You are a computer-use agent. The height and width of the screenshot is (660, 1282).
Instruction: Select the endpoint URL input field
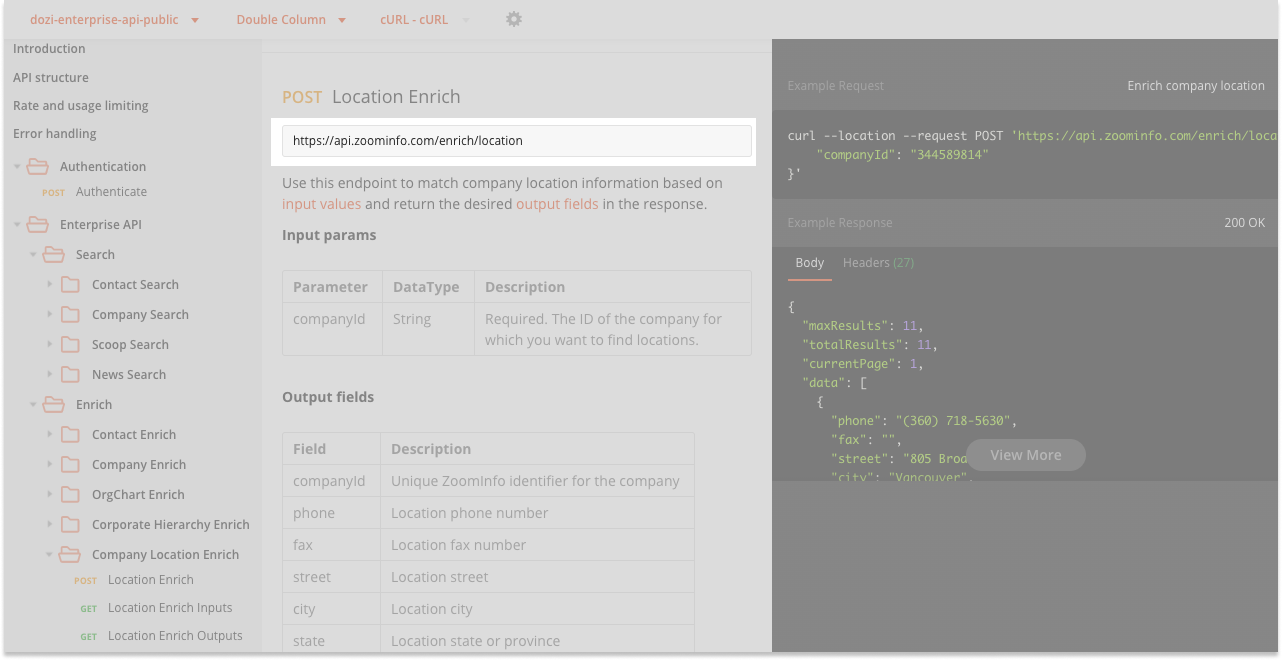[x=516, y=140]
